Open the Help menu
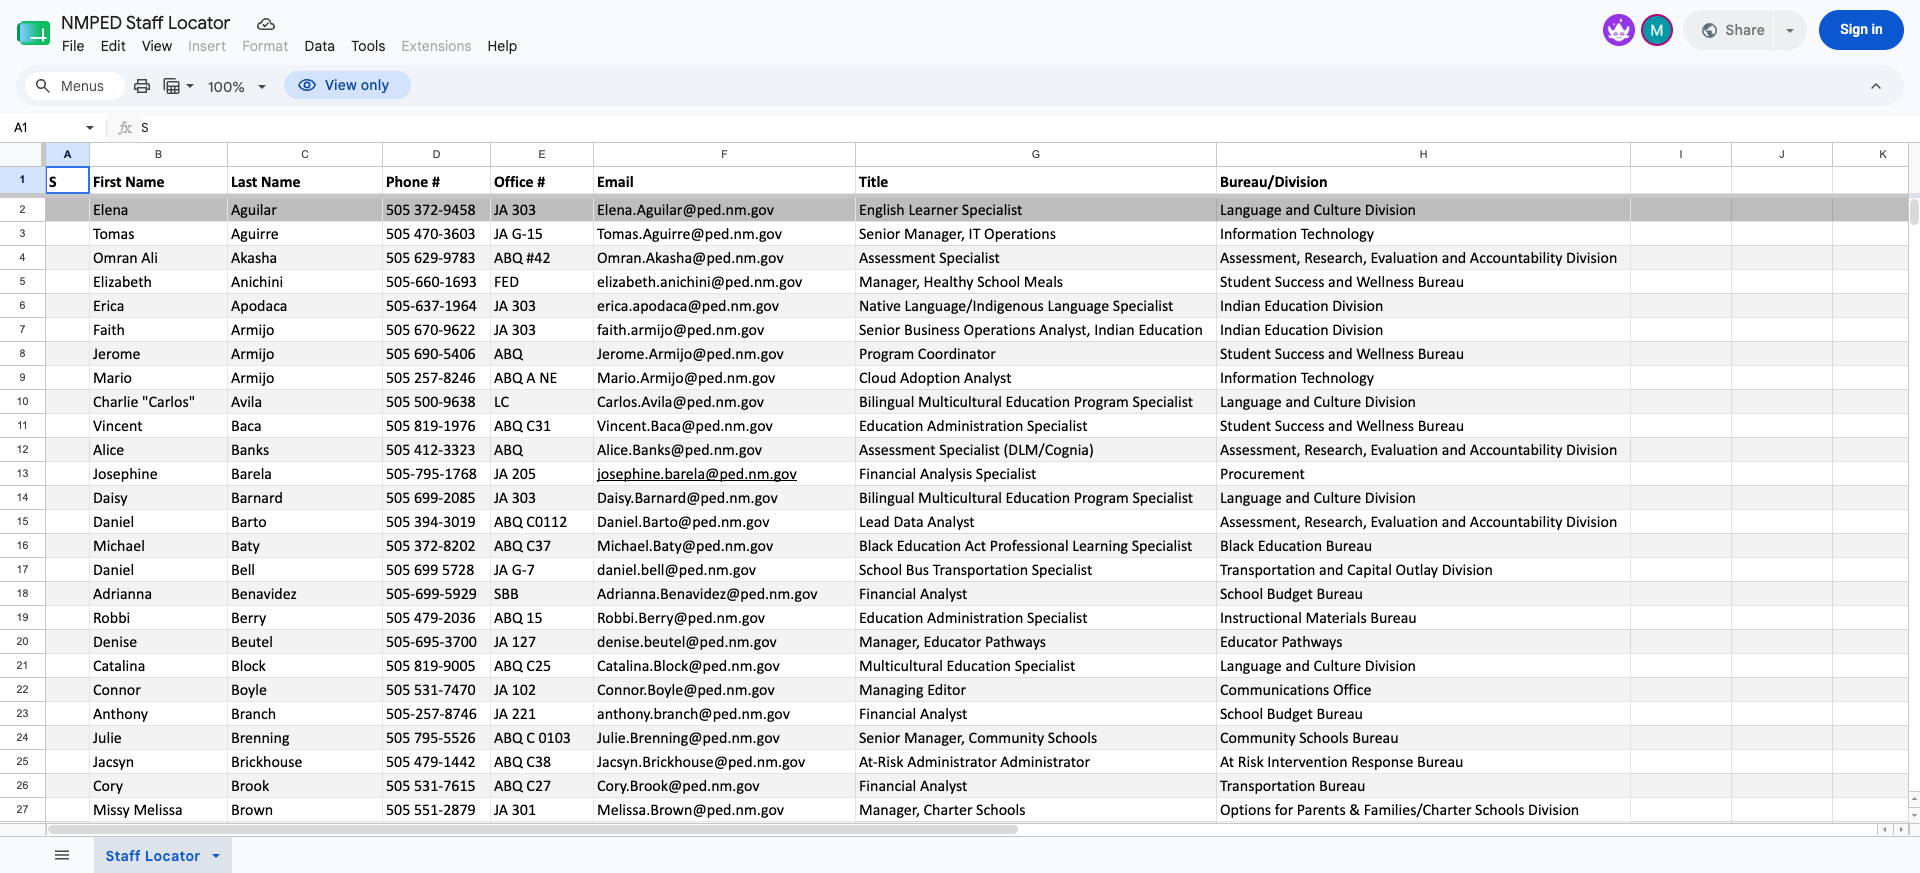This screenshot has width=1920, height=873. pos(502,46)
